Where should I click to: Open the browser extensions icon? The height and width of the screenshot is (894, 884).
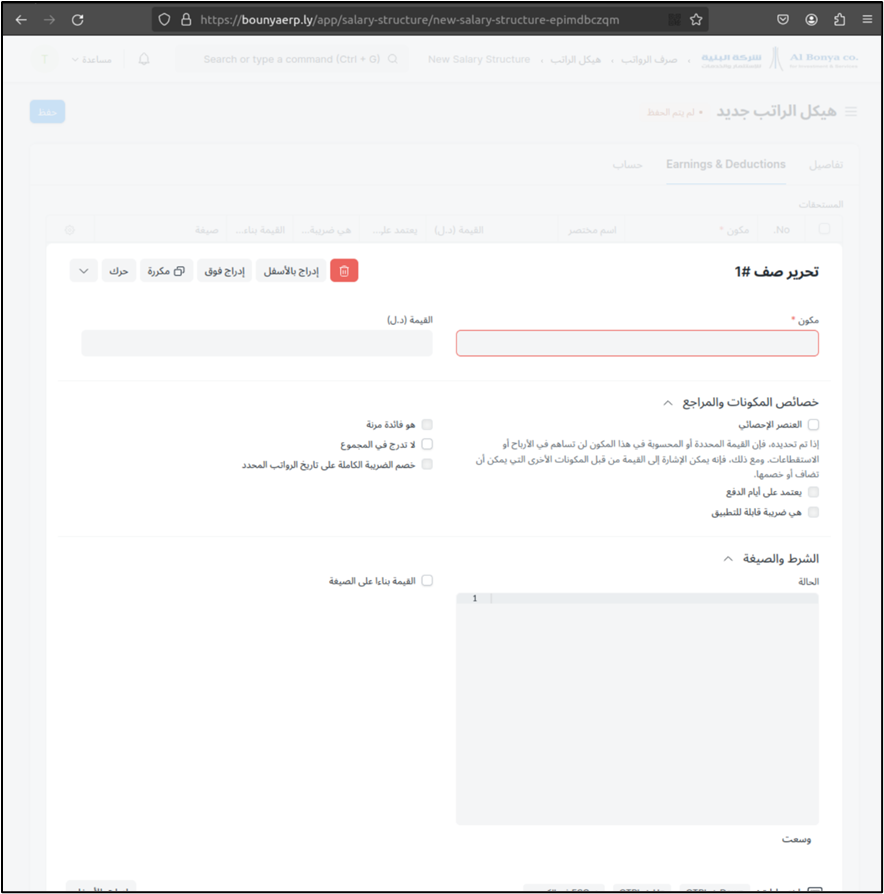839,19
